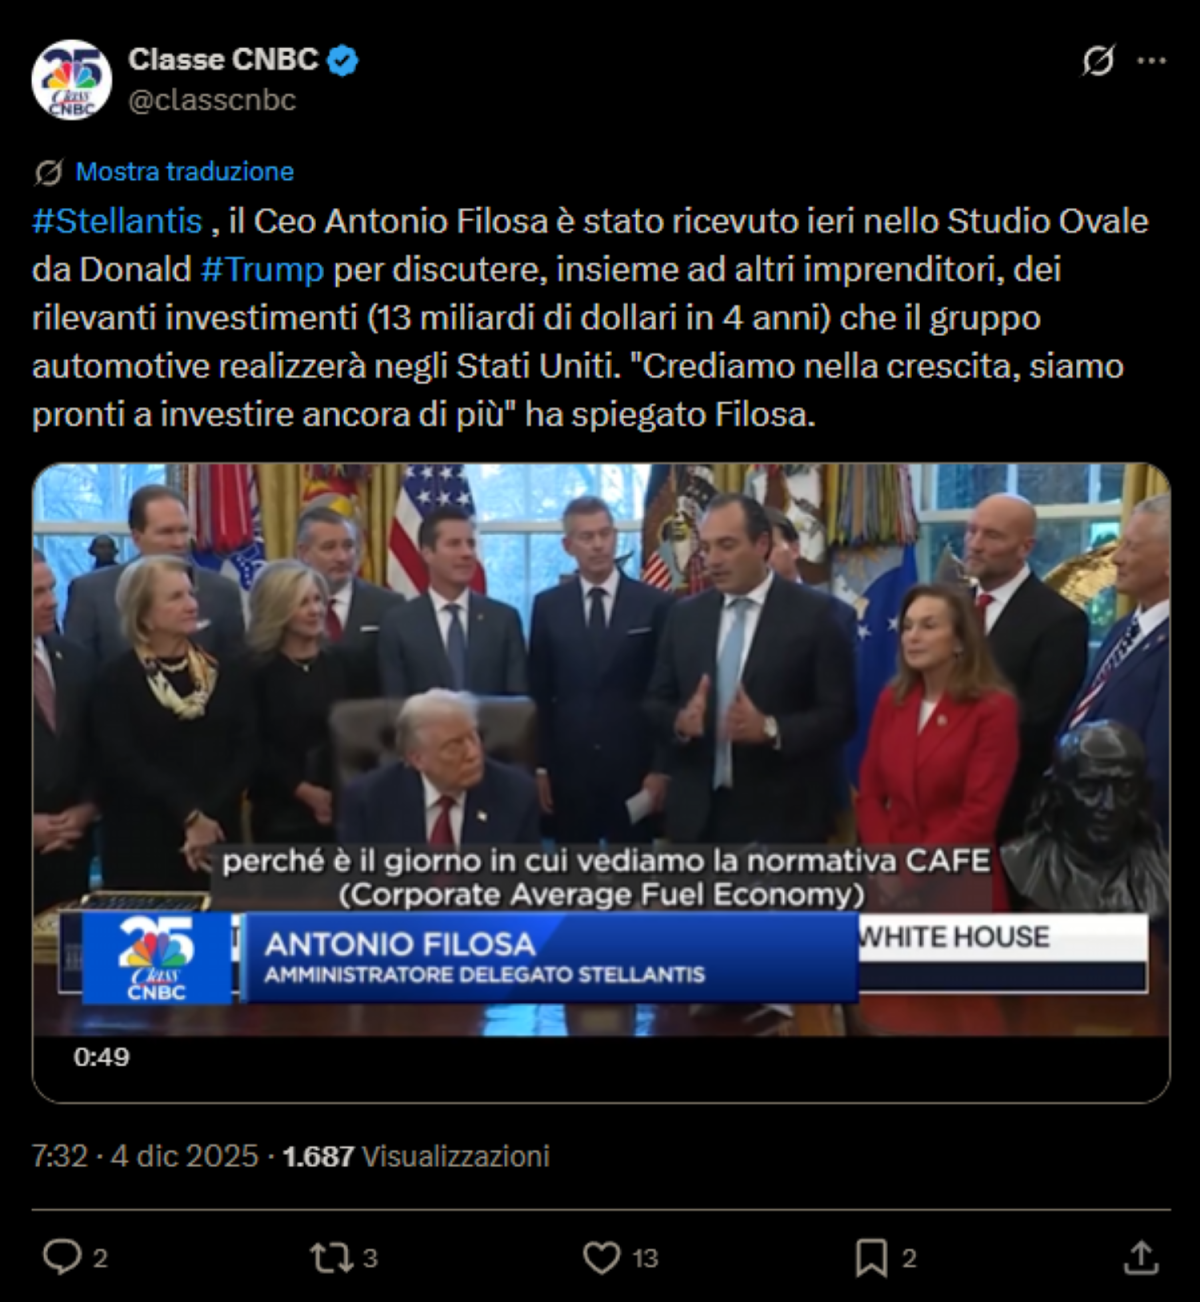Click the blue verified badge icon
Image resolution: width=1200 pixels, height=1302 pixels.
[x=344, y=60]
